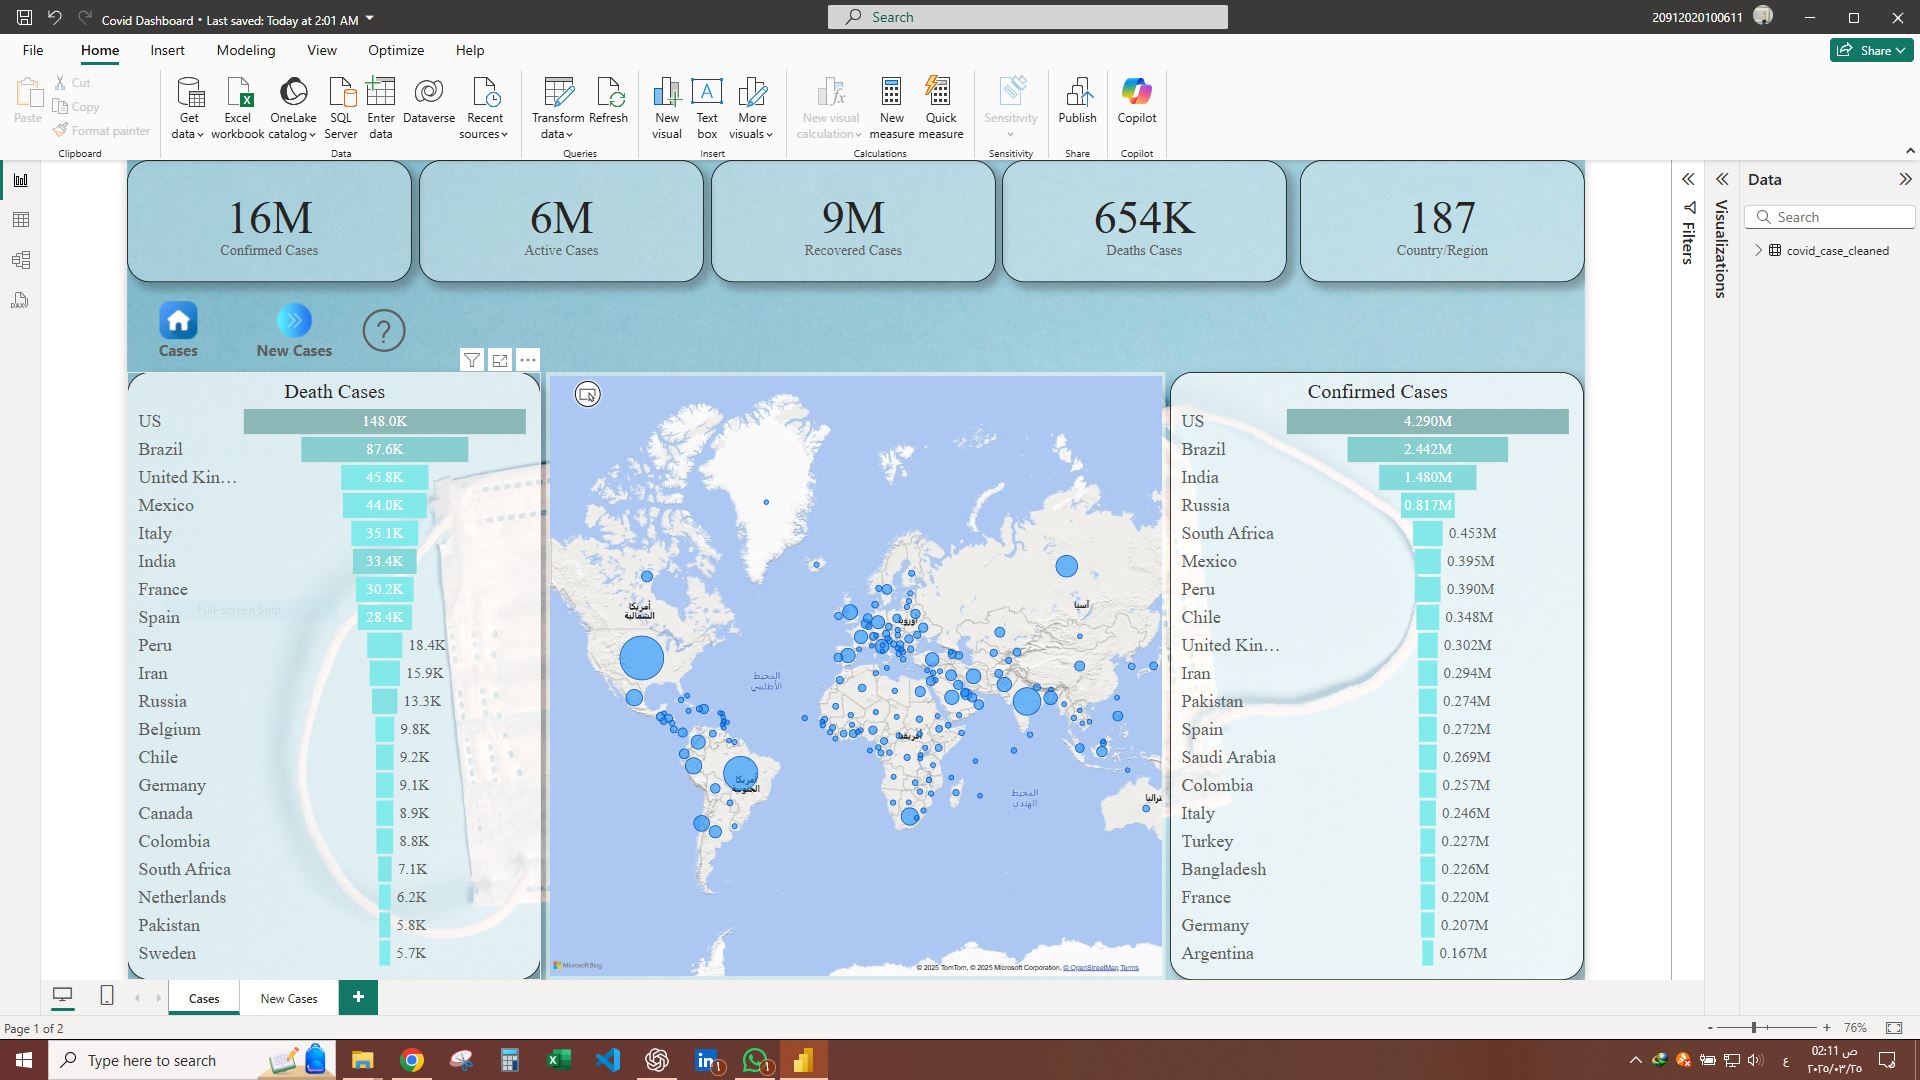Expand the Filters pane chevron

1688,180
